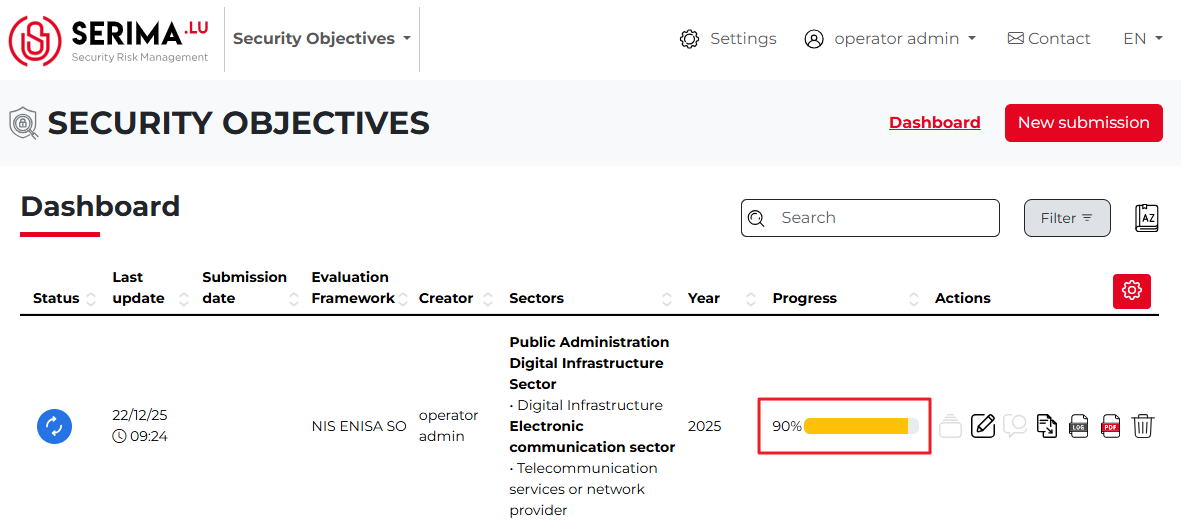Open the EN language dropdown

[1143, 38]
